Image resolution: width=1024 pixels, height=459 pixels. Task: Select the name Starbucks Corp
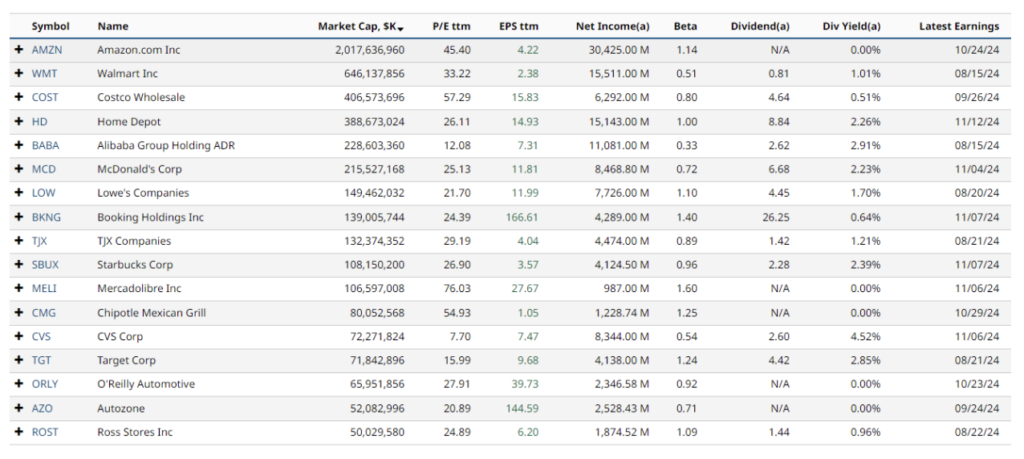tap(135, 265)
